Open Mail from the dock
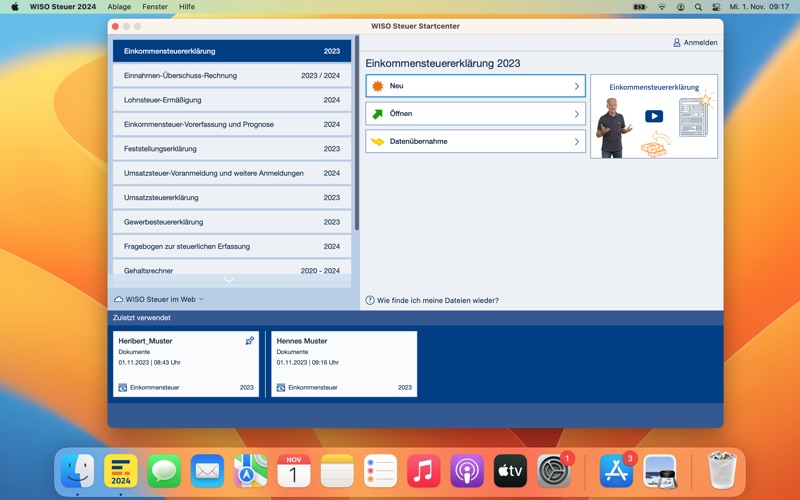Viewport: 800px width, 500px height. [x=207, y=470]
